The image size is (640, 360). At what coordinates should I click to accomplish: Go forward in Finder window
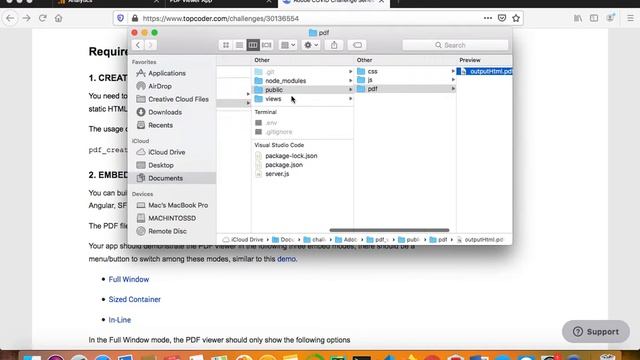point(150,45)
